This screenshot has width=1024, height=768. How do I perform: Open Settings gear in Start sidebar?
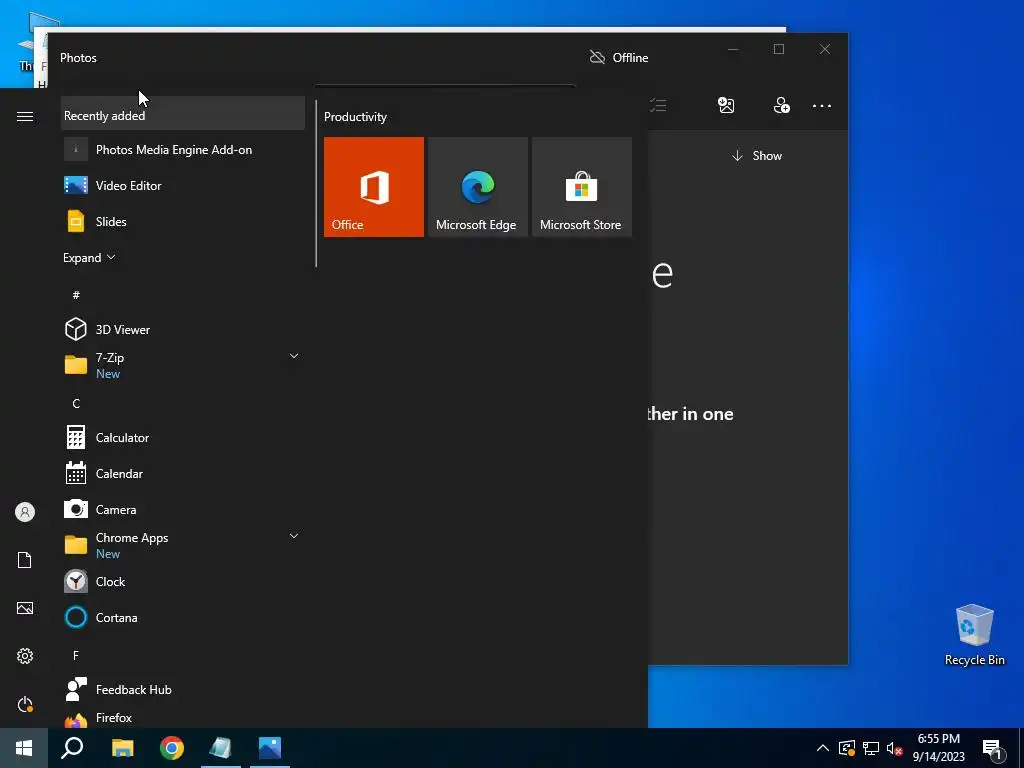pos(25,656)
